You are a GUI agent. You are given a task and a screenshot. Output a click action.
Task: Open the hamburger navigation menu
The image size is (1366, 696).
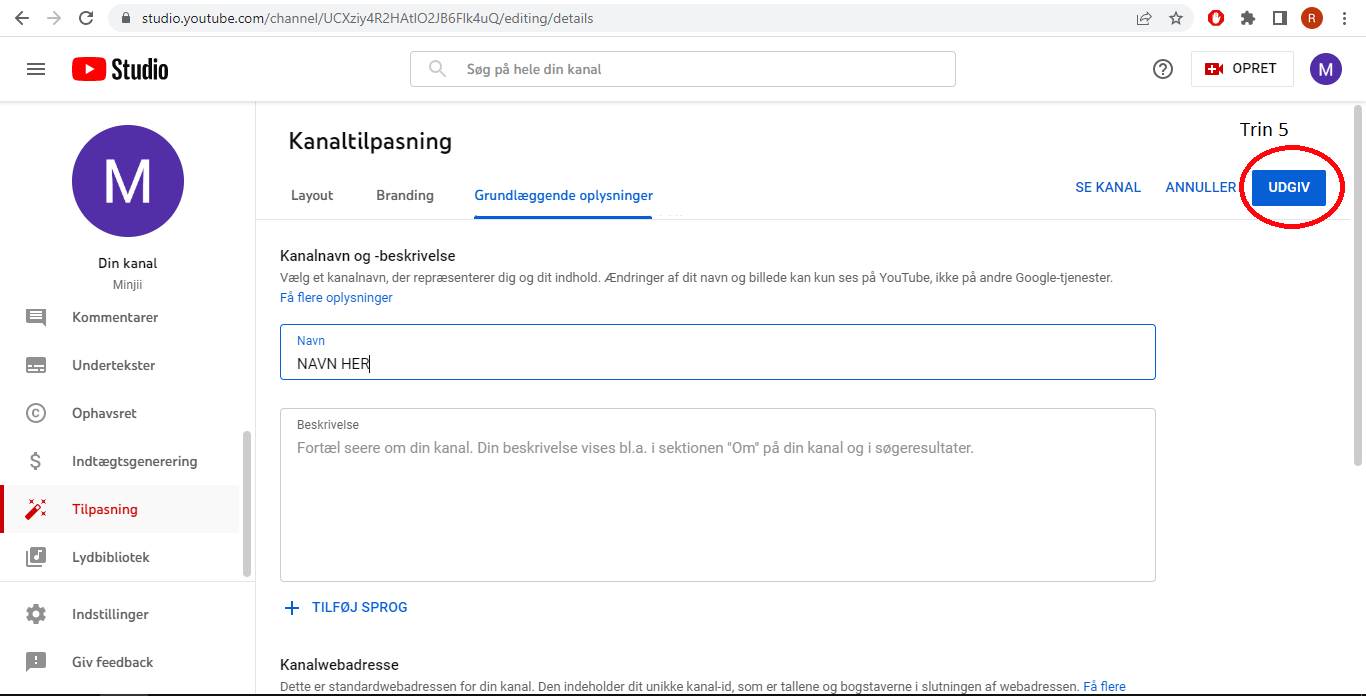pos(36,69)
